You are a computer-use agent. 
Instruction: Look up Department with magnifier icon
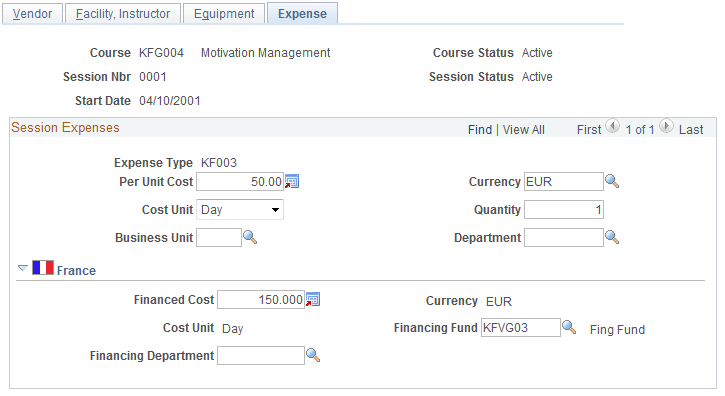612,237
